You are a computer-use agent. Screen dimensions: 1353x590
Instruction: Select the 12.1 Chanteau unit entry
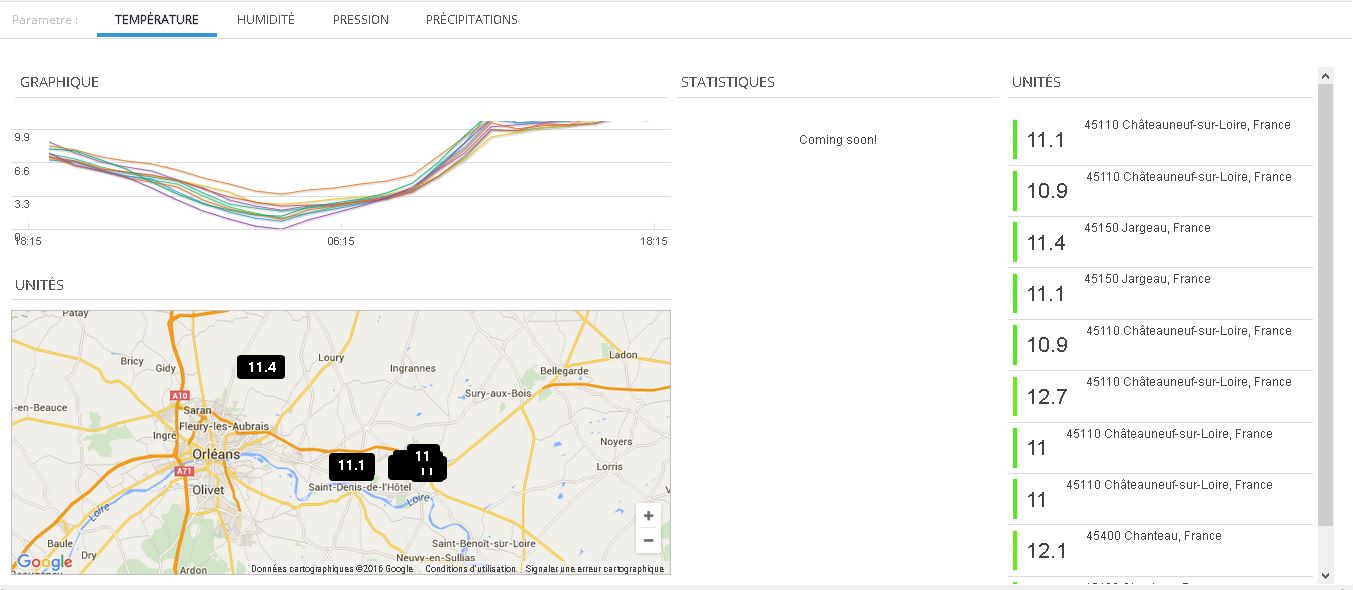click(1162, 550)
